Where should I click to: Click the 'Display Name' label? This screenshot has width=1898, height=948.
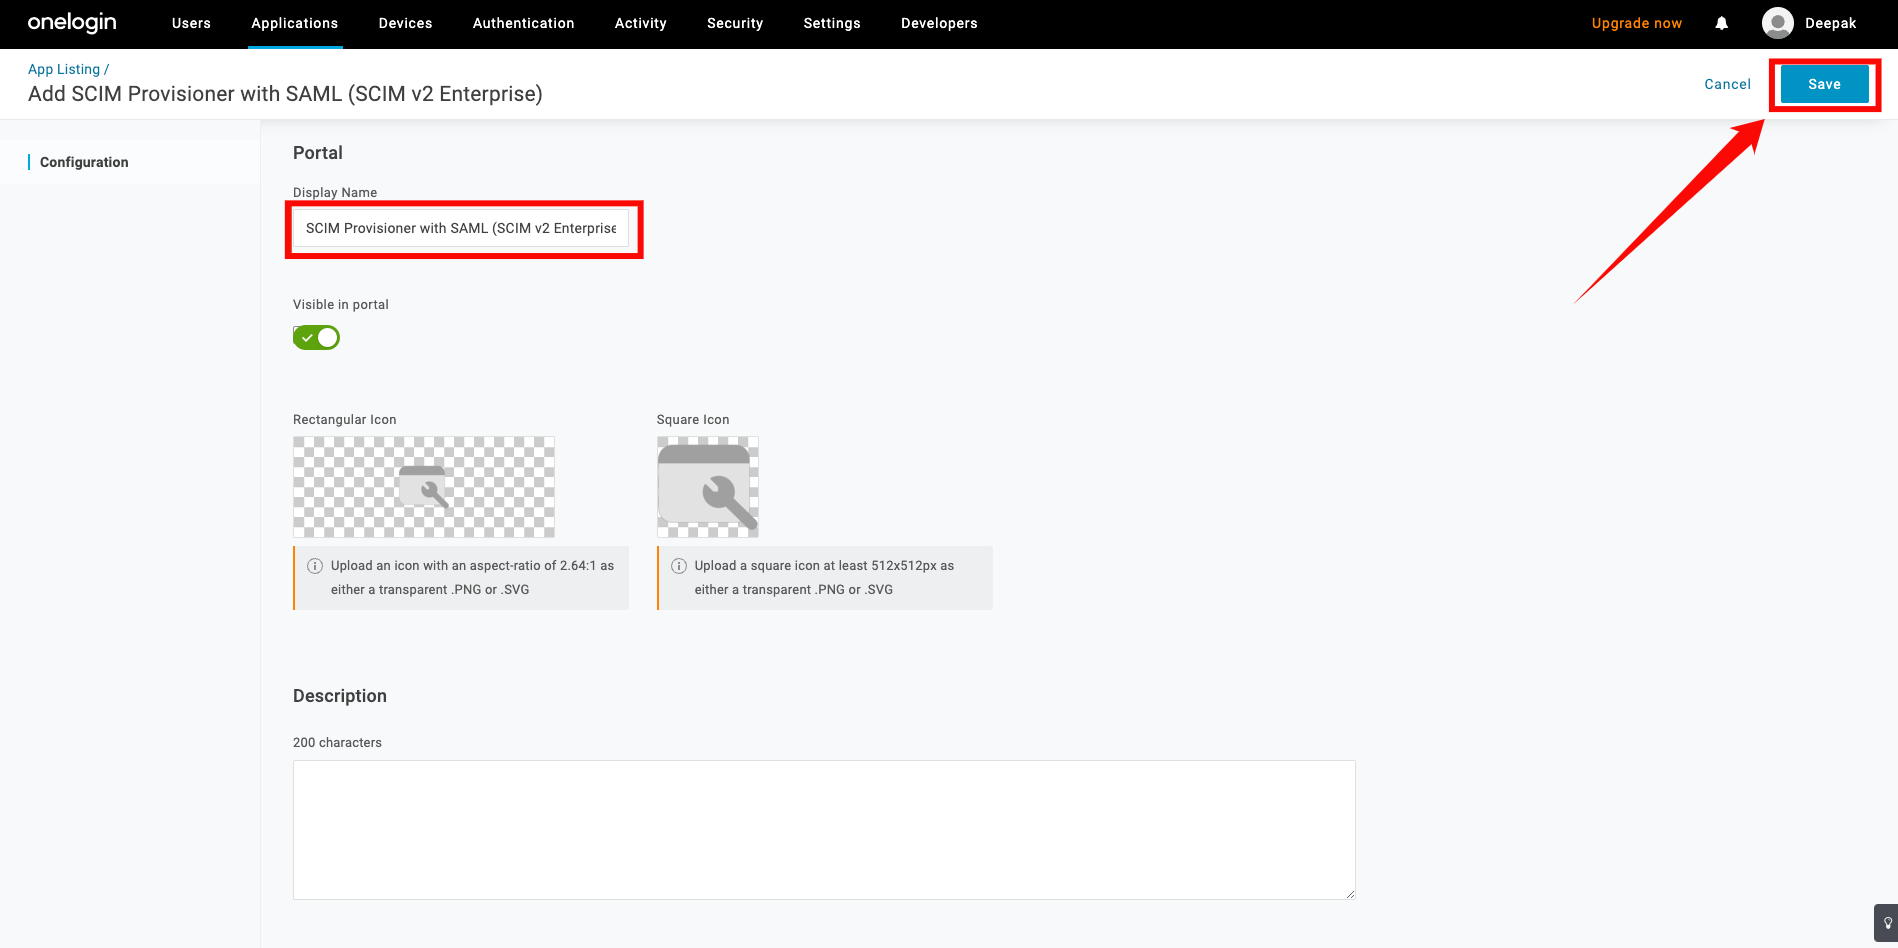tap(335, 193)
